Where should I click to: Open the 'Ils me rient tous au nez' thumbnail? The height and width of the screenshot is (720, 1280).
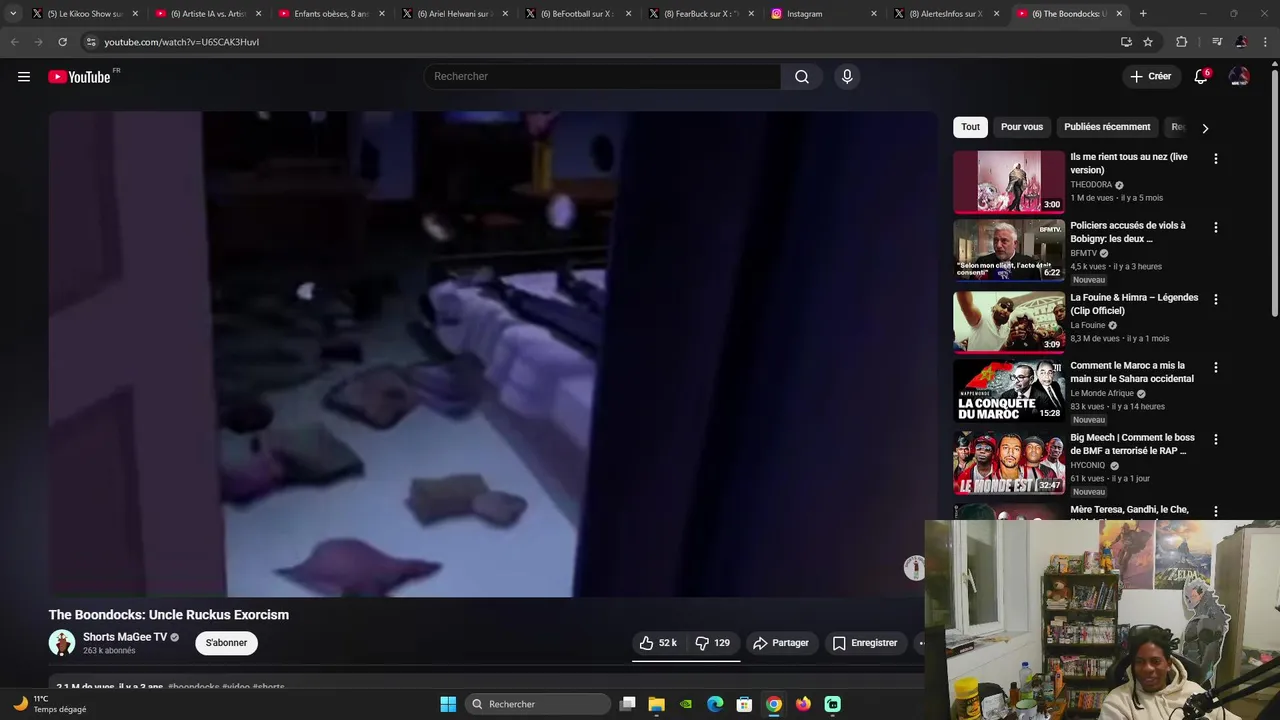tap(1009, 182)
